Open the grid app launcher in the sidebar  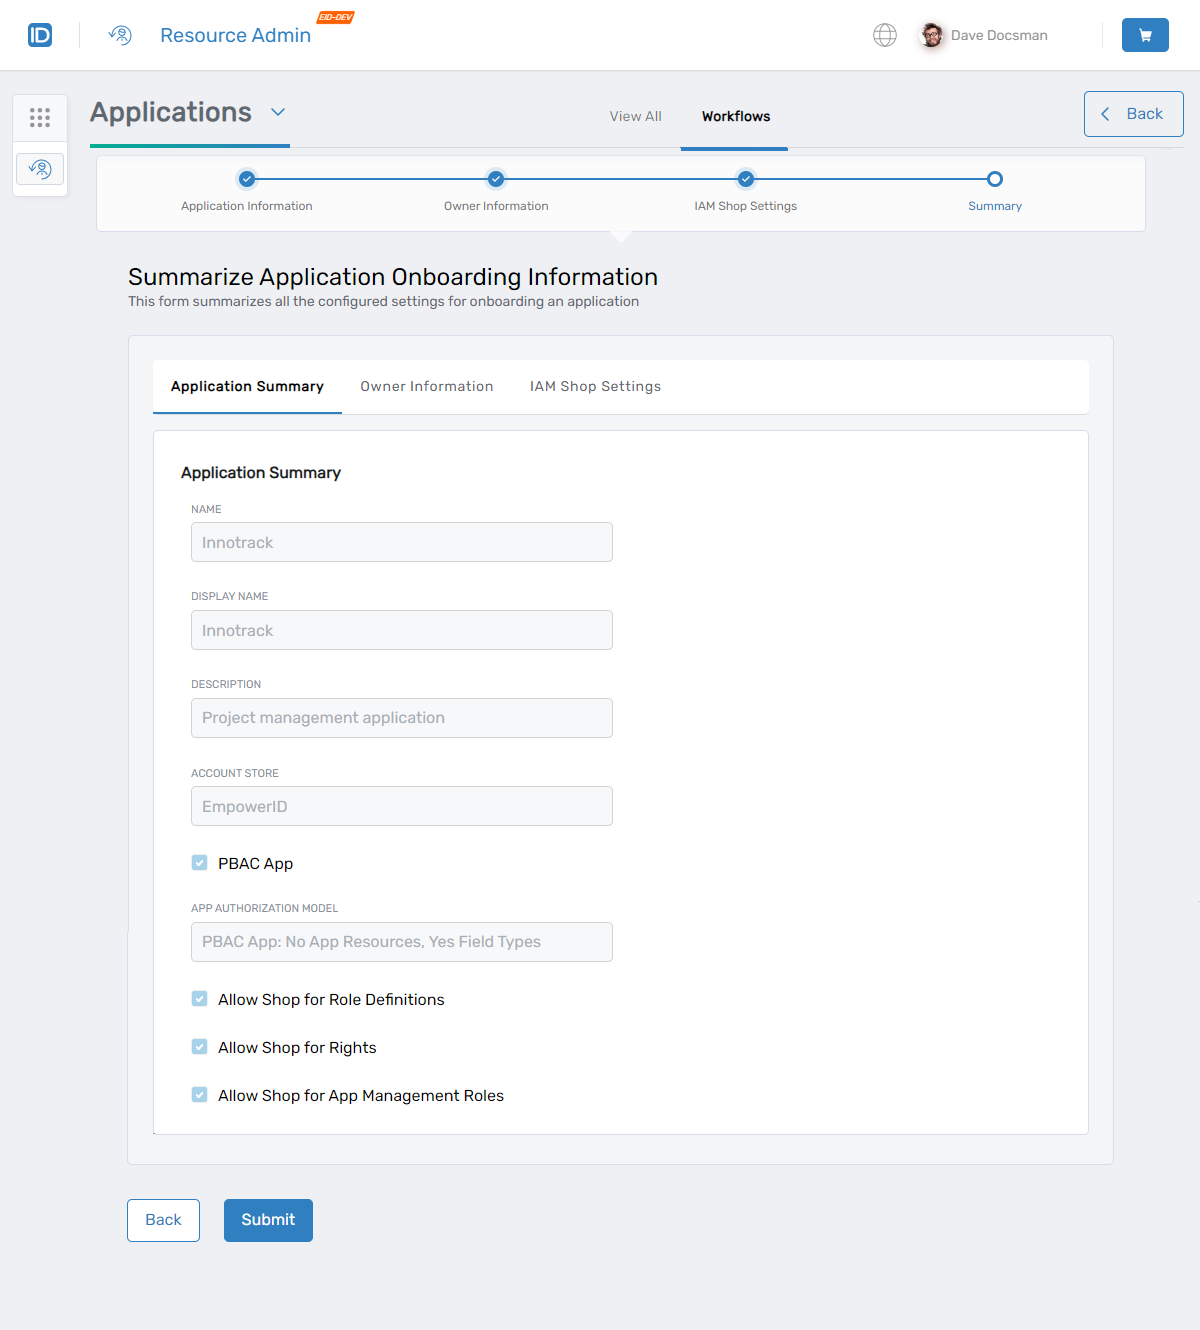pos(39,117)
